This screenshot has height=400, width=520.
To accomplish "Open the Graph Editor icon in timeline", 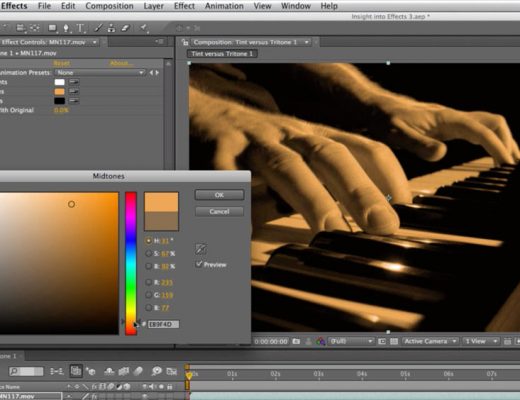I will point(172,371).
